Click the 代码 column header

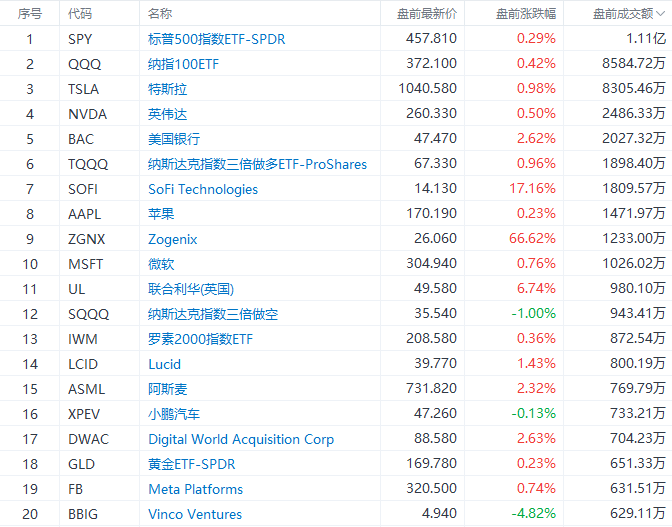click(79, 14)
